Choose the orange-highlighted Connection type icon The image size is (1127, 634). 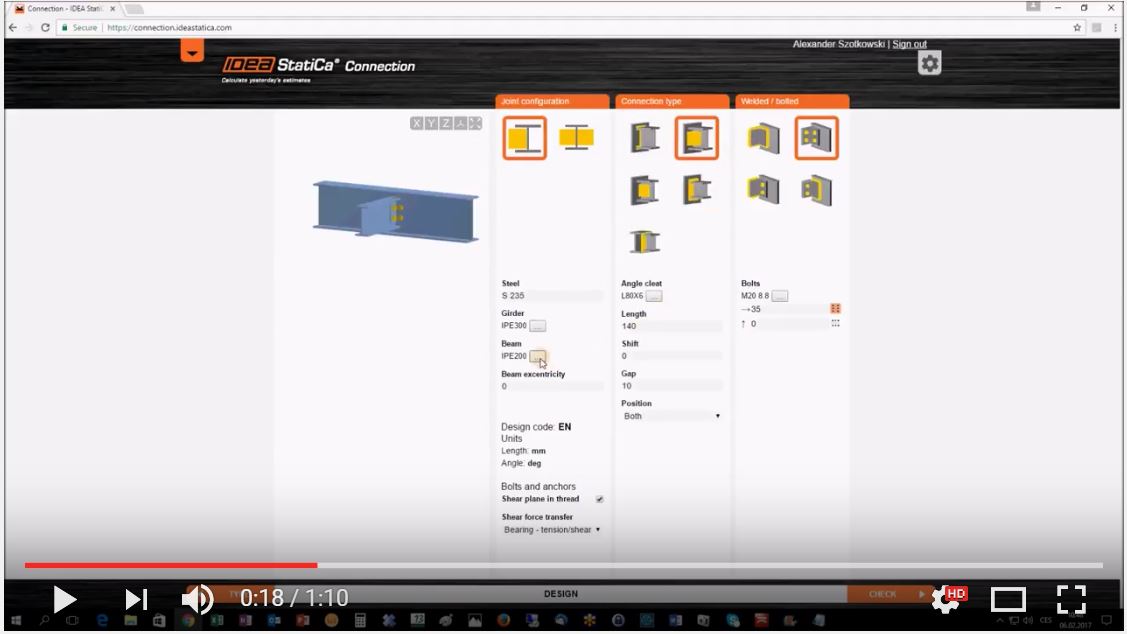(x=696, y=137)
